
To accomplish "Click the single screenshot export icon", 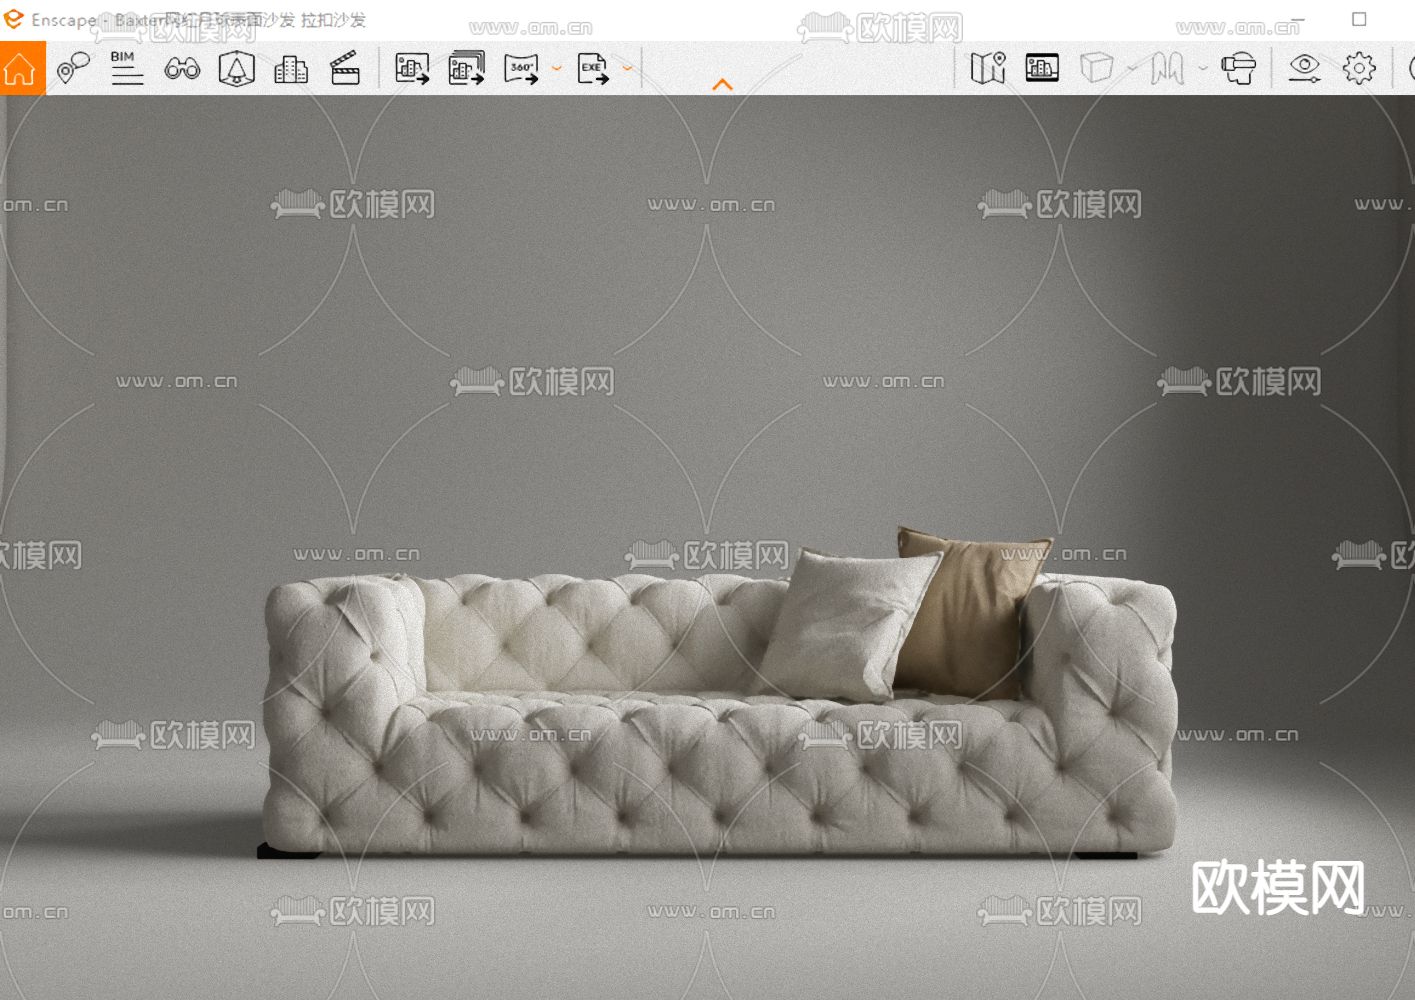I will click(412, 68).
